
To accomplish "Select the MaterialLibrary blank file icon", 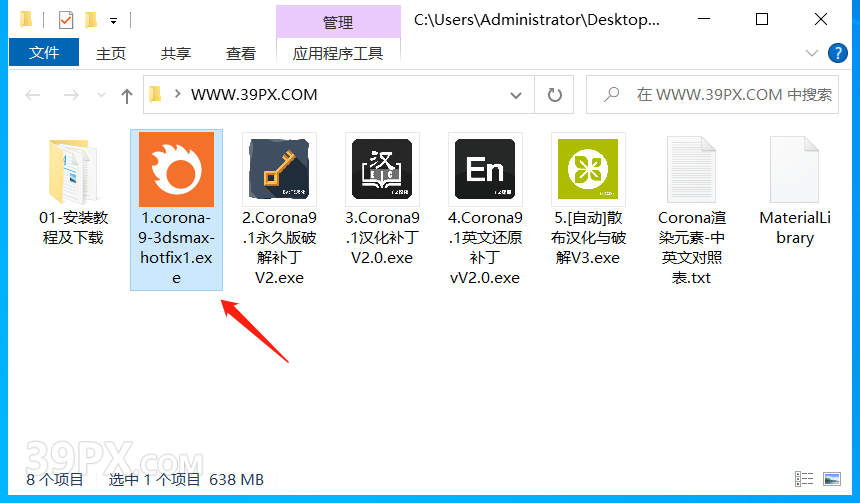I will [x=794, y=169].
